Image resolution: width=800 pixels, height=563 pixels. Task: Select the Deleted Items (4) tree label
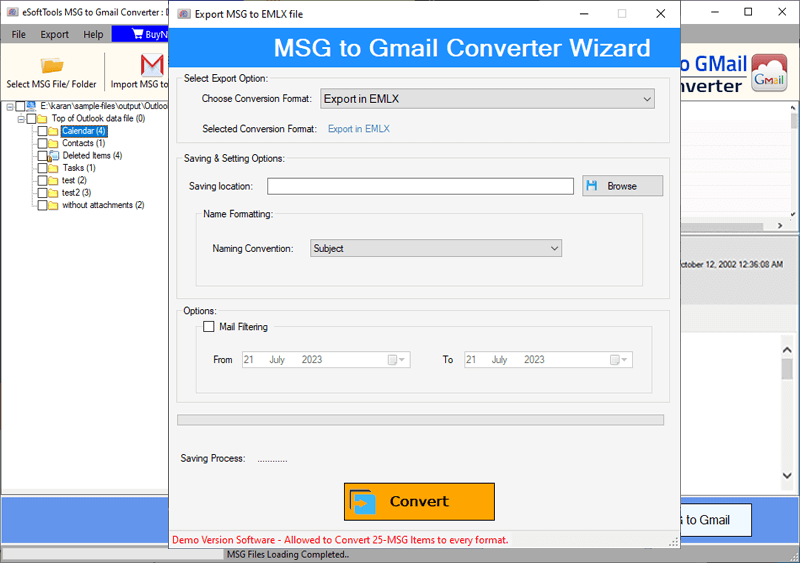click(x=92, y=156)
